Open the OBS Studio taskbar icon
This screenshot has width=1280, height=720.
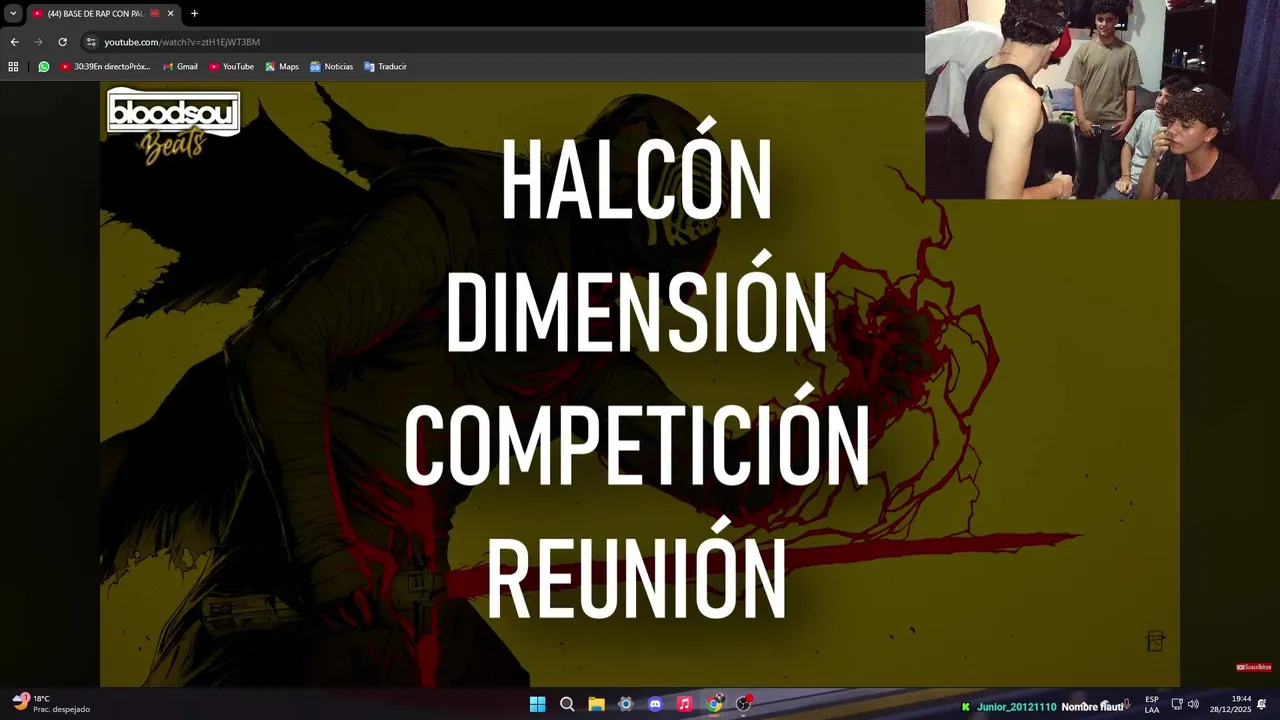[743, 704]
